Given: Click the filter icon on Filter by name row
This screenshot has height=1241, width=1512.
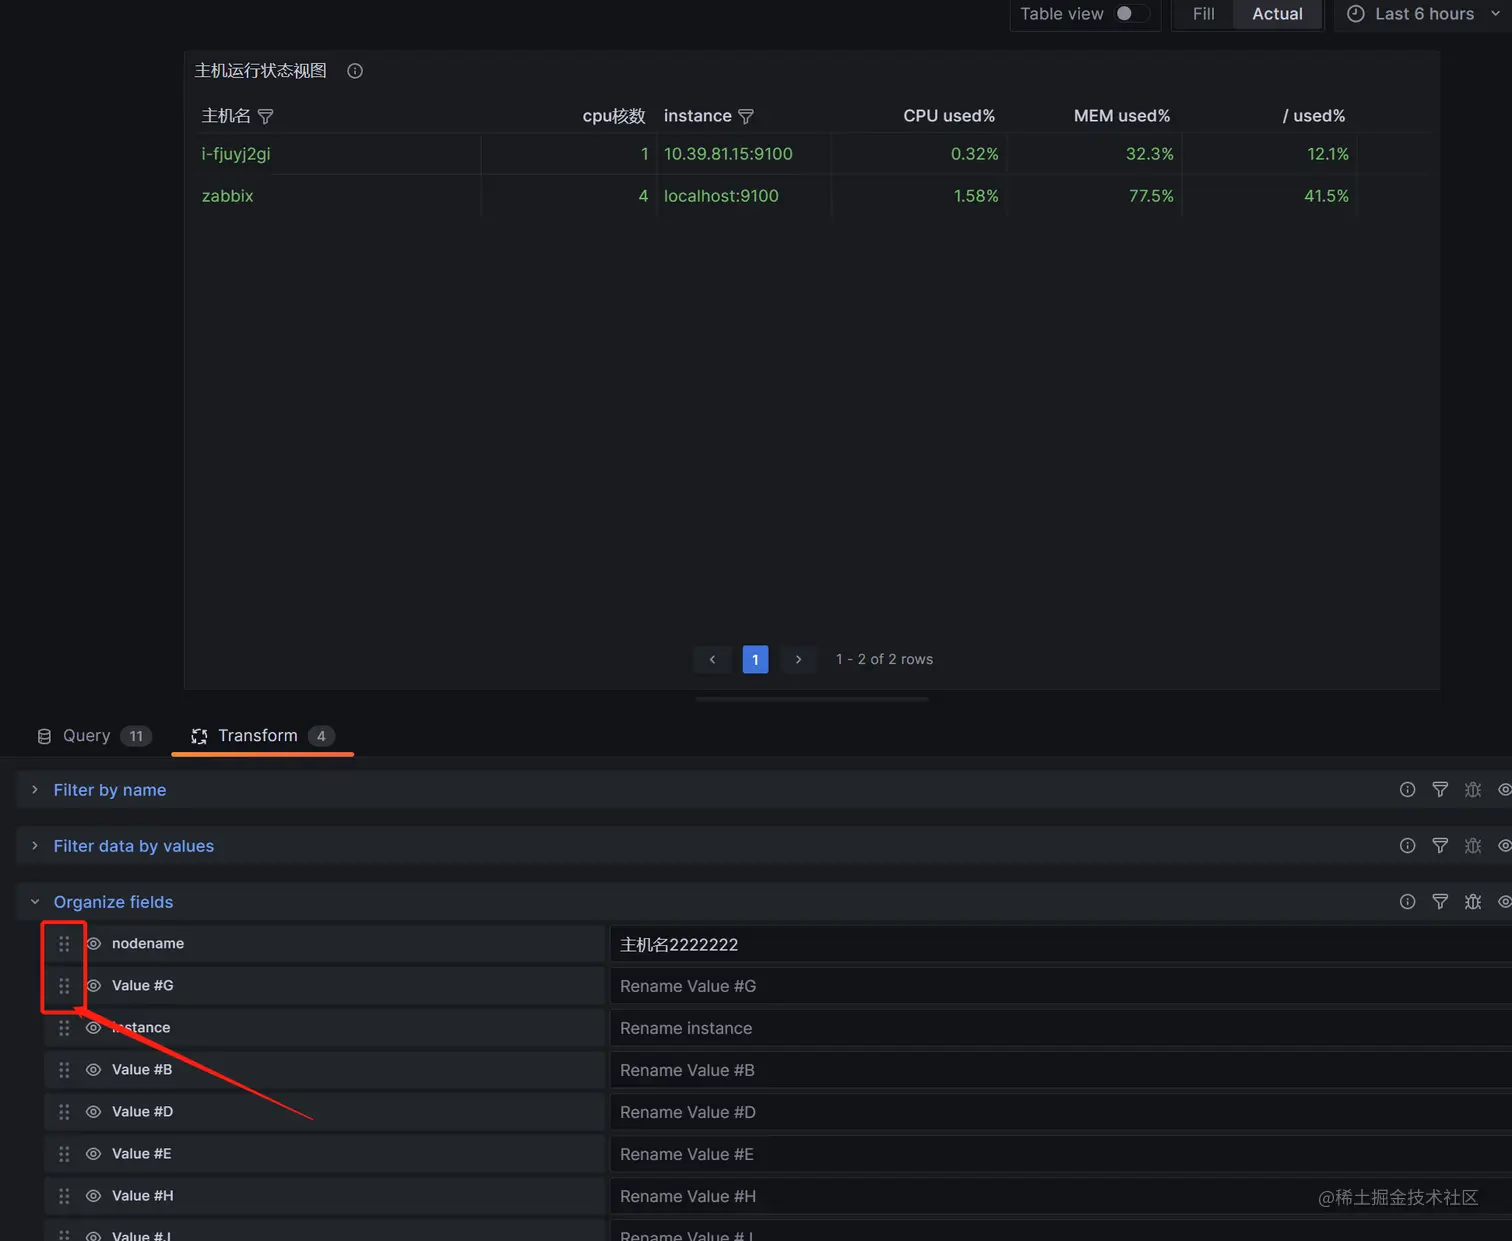Looking at the screenshot, I should pos(1440,790).
